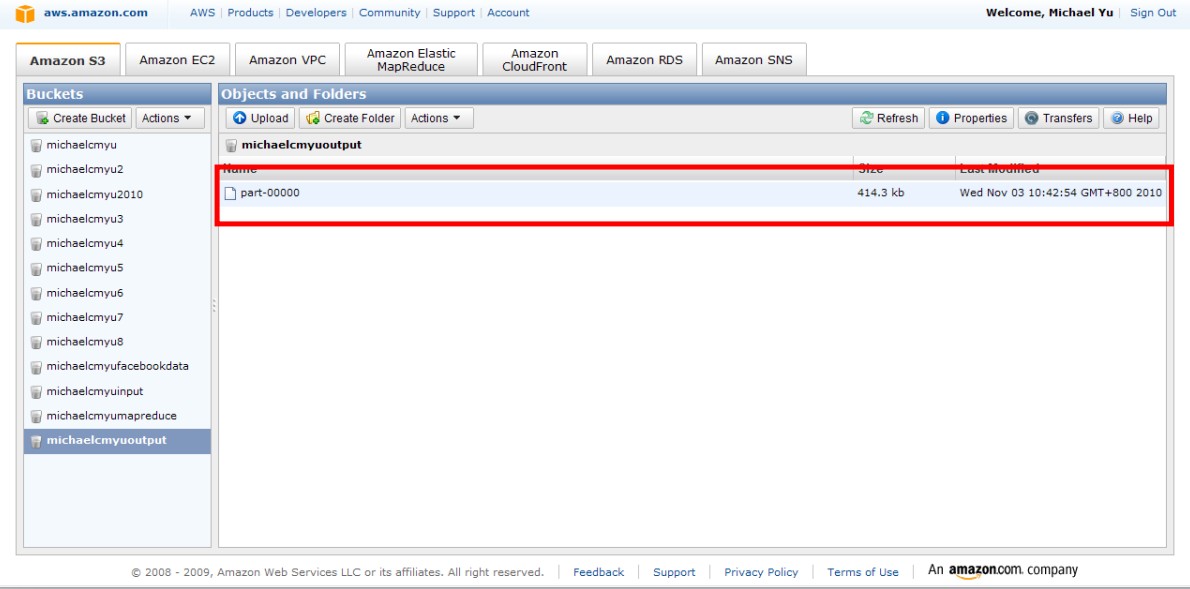Refresh the objects list
The height and width of the screenshot is (589, 1190).
[x=889, y=118]
